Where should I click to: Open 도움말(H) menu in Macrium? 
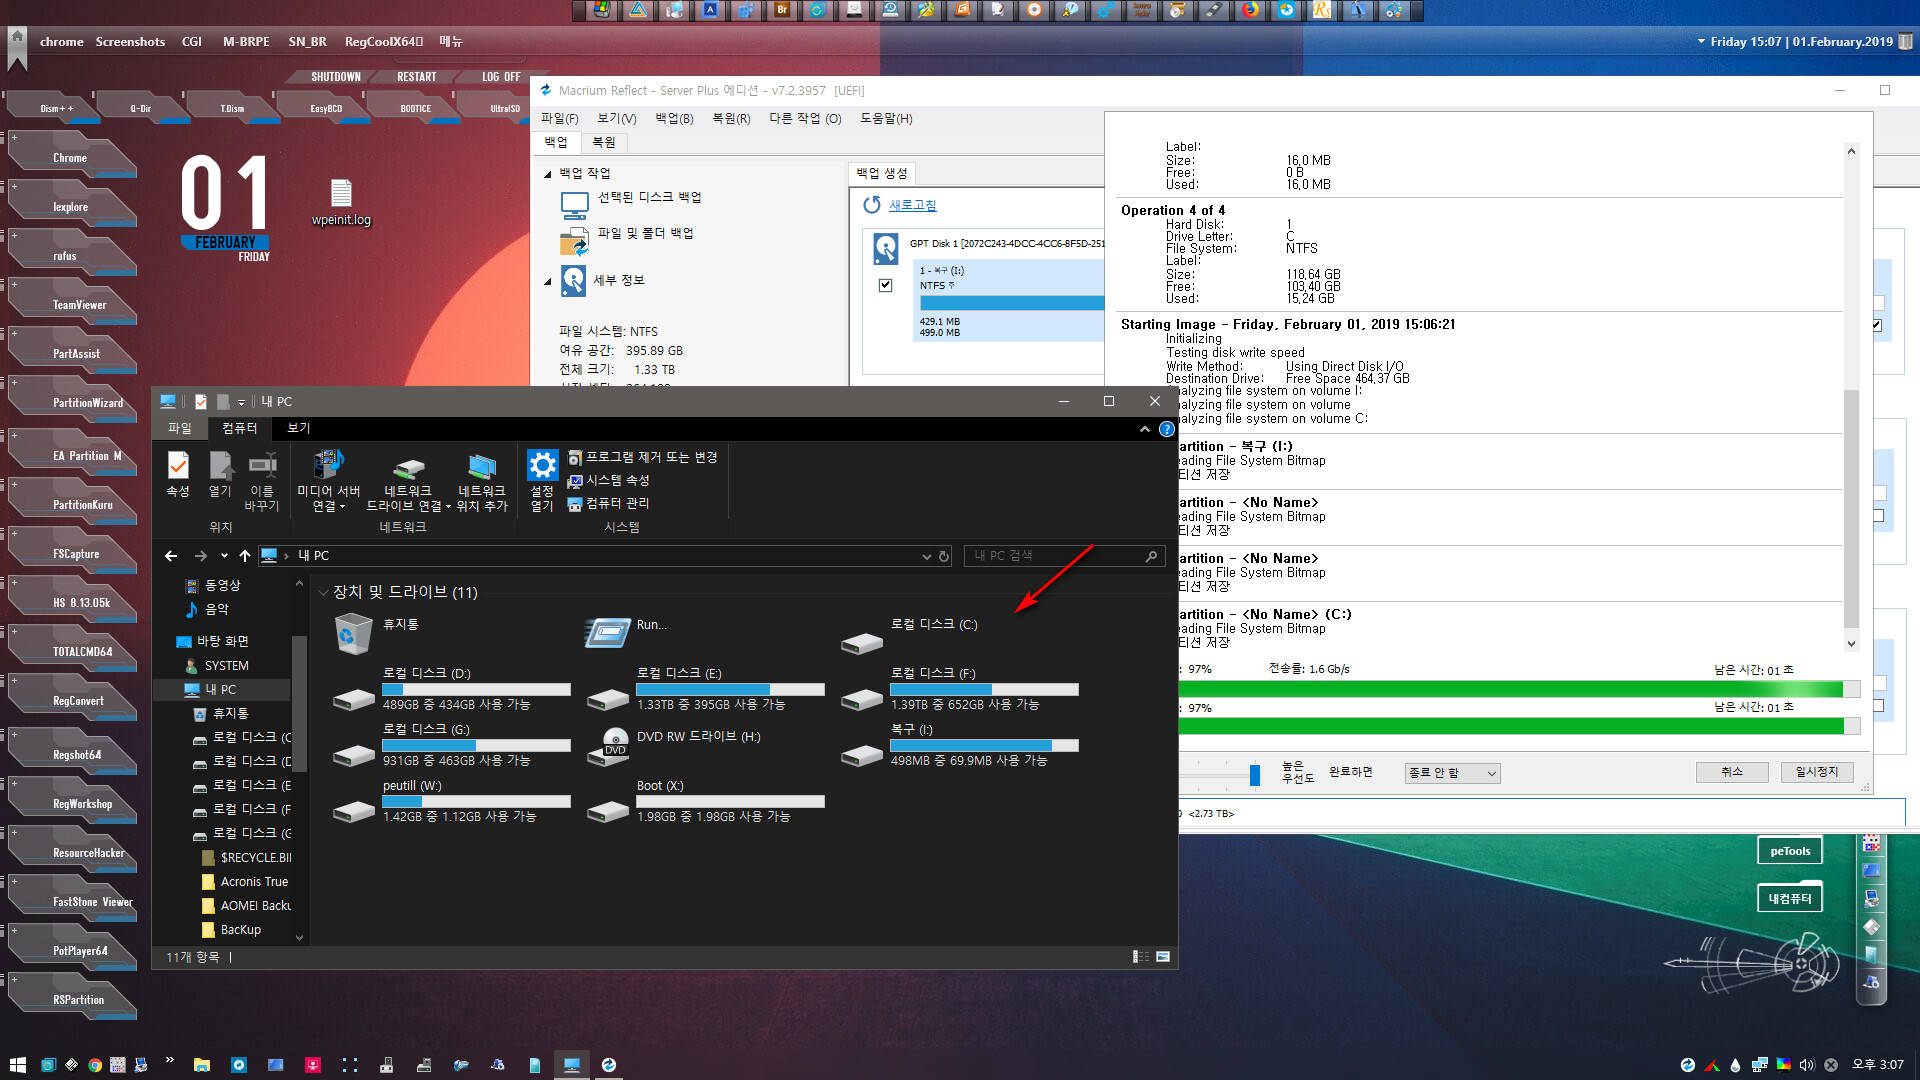[886, 118]
